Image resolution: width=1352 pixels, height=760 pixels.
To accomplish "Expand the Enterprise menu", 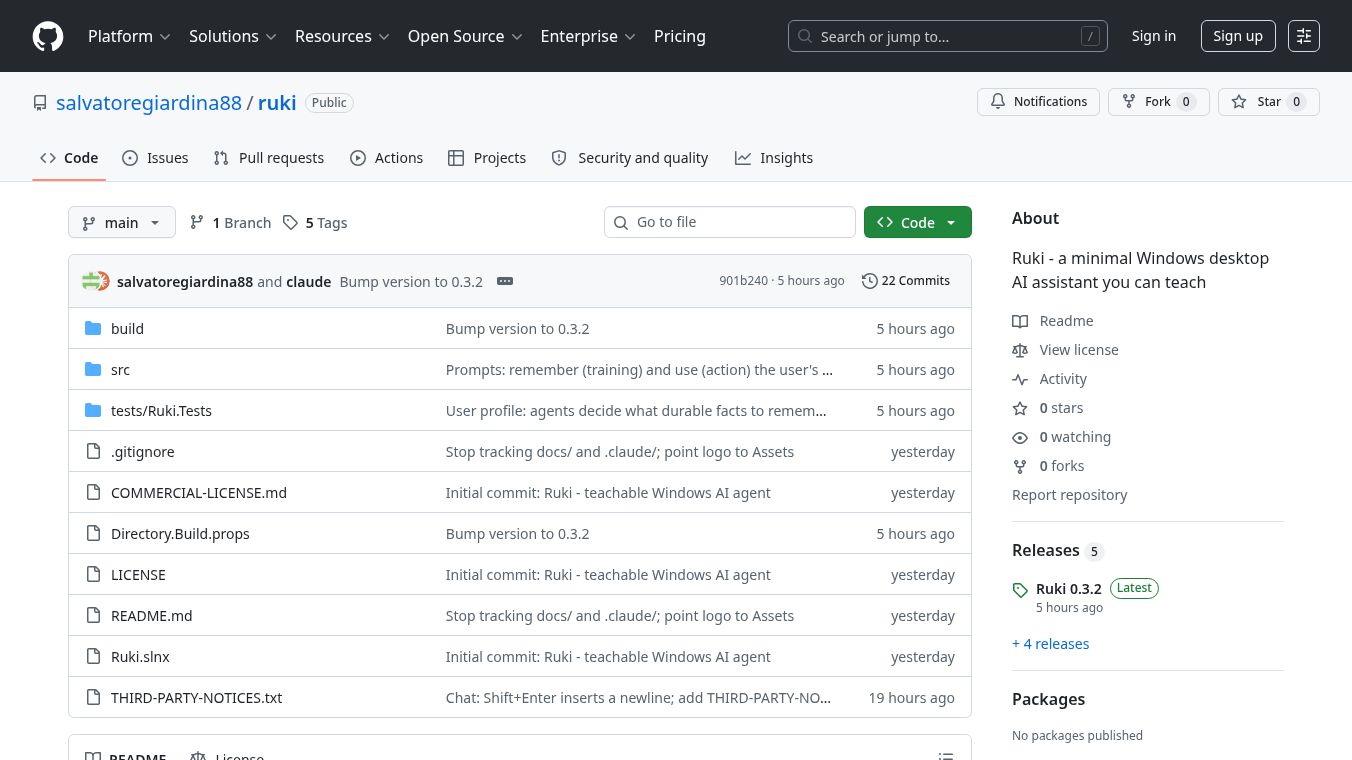I will coord(588,36).
